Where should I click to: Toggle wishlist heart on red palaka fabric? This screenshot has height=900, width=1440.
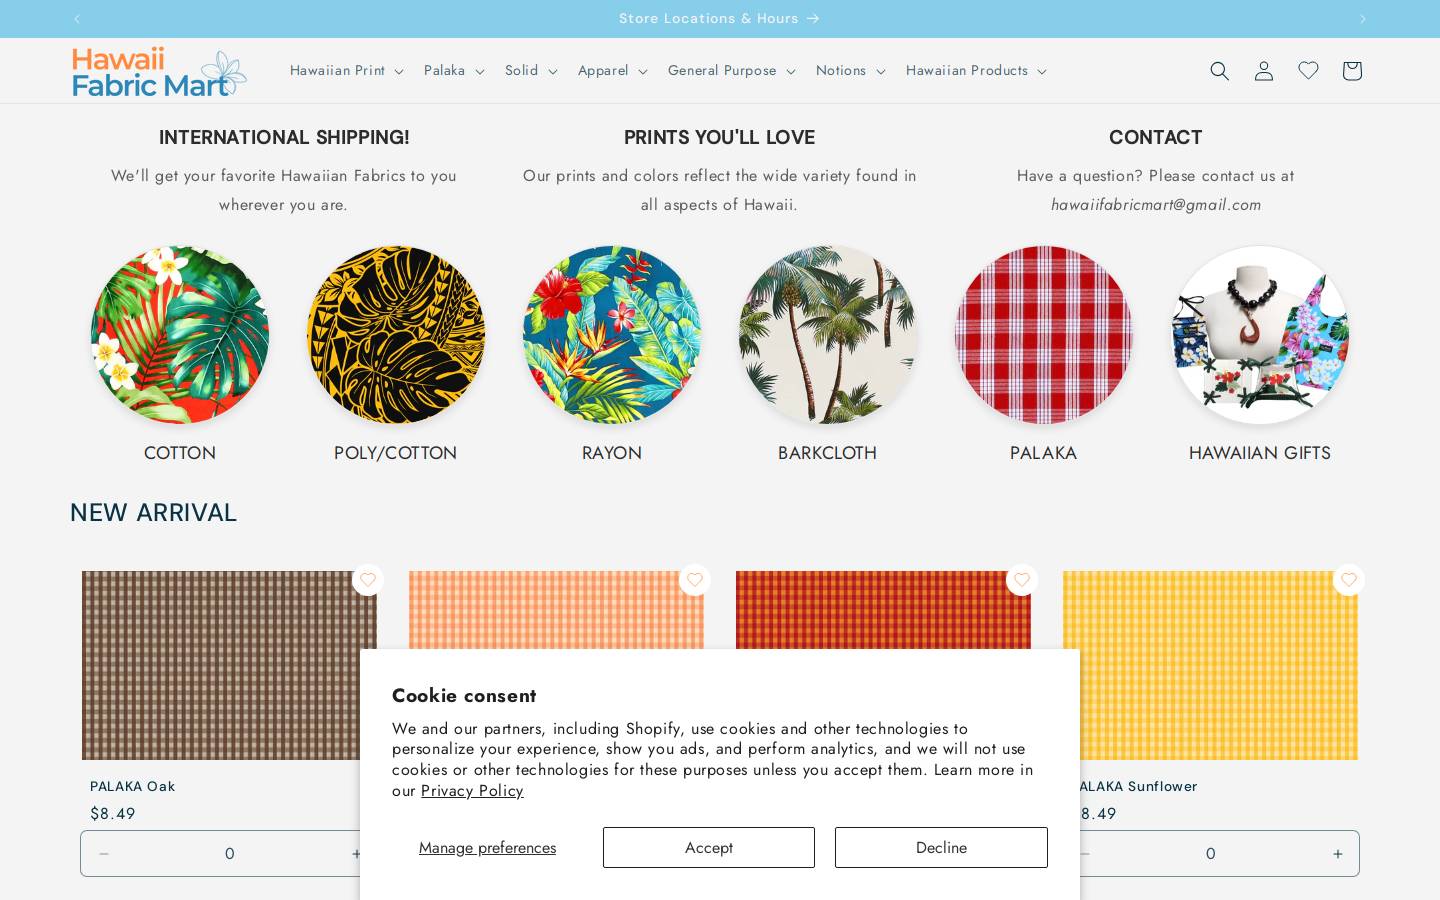1022,580
